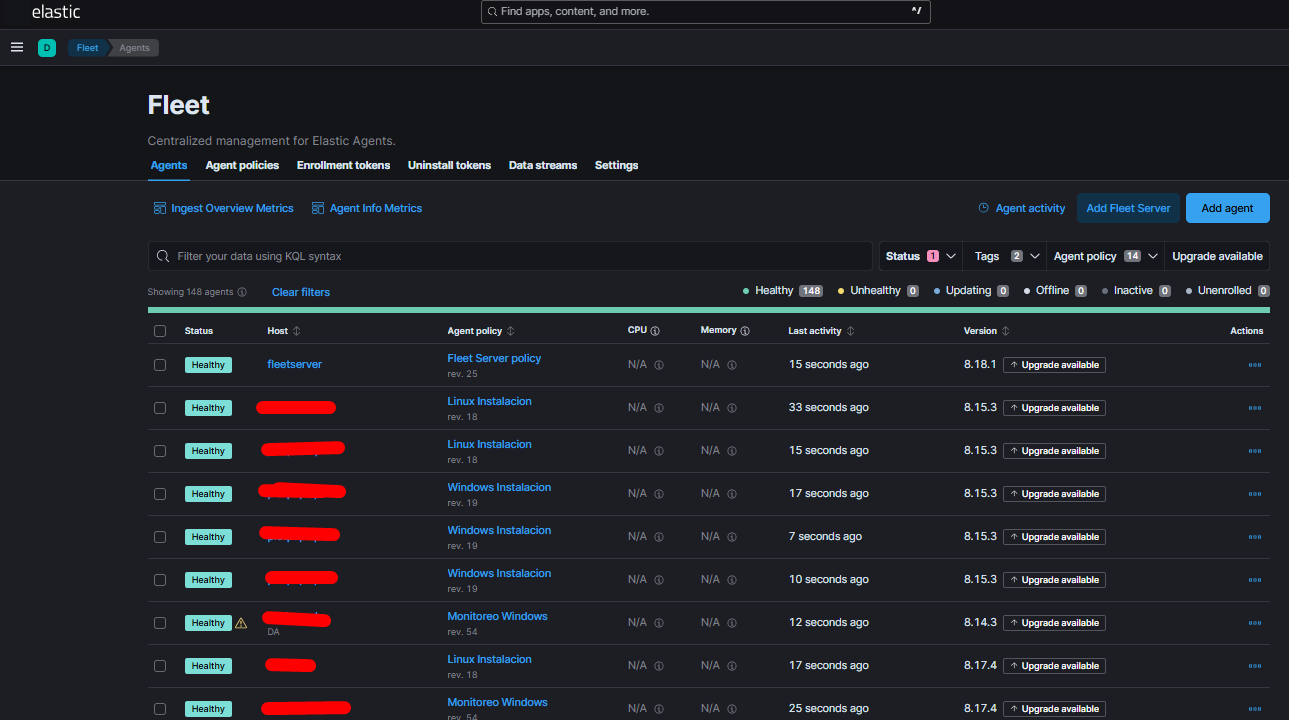Sort the table by the Host column

tap(284, 331)
